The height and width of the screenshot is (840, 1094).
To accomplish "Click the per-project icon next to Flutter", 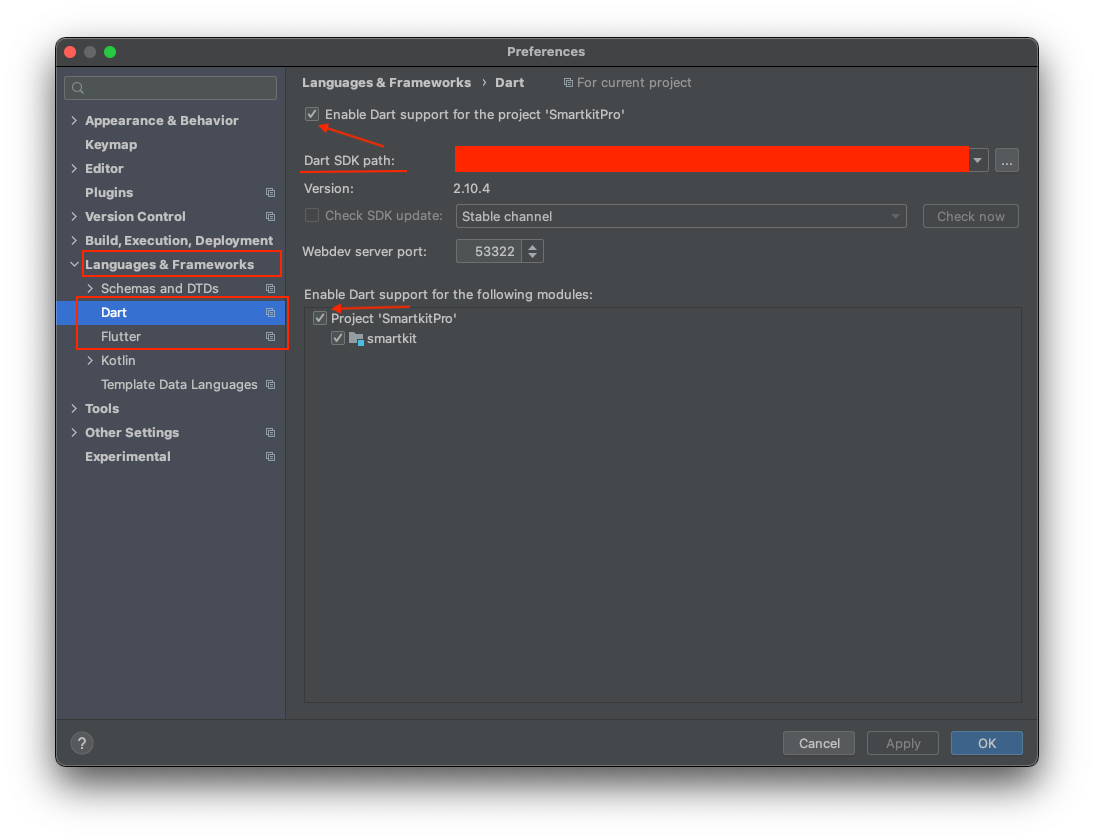I will click(270, 336).
